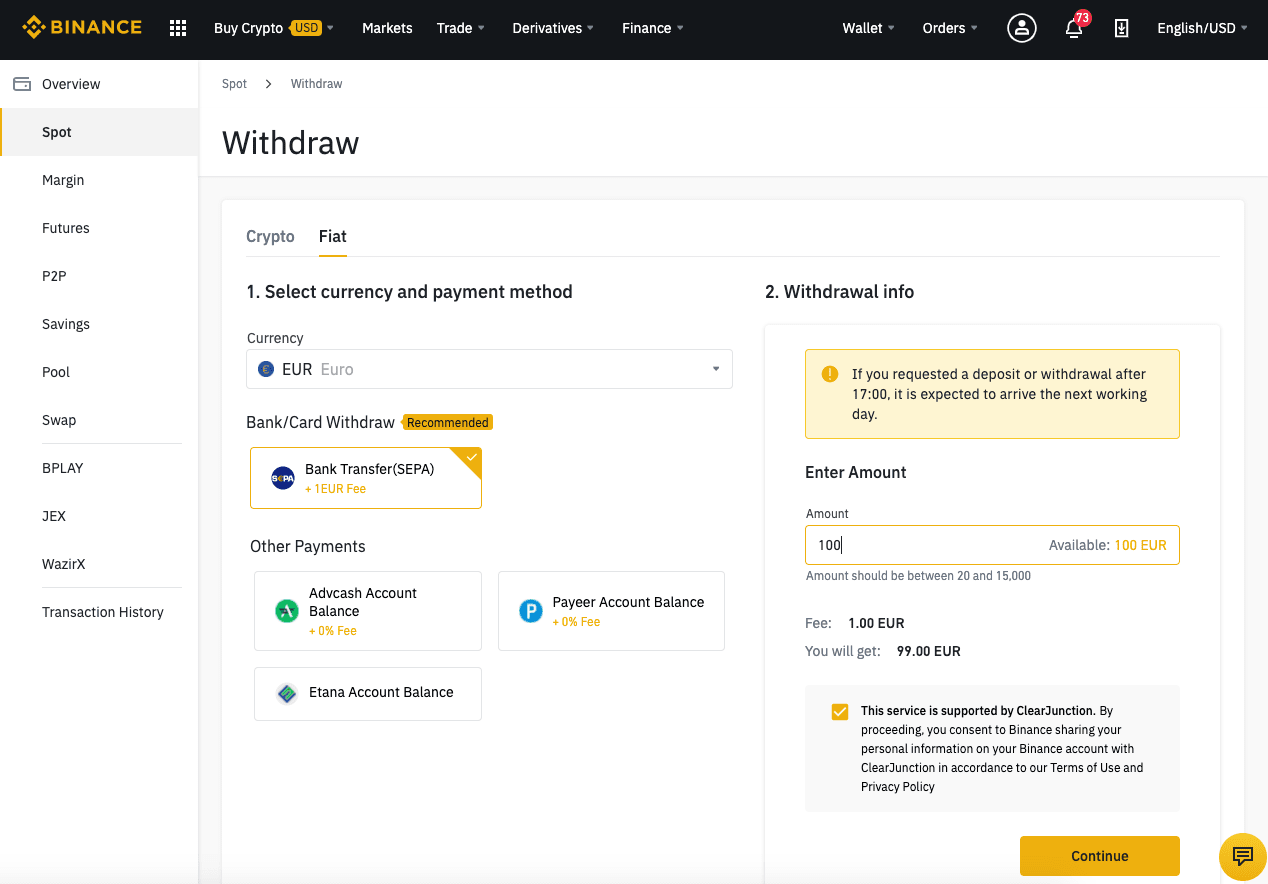Expand the Trade menu dropdown
Viewport: 1268px width, 884px height.
460,28
